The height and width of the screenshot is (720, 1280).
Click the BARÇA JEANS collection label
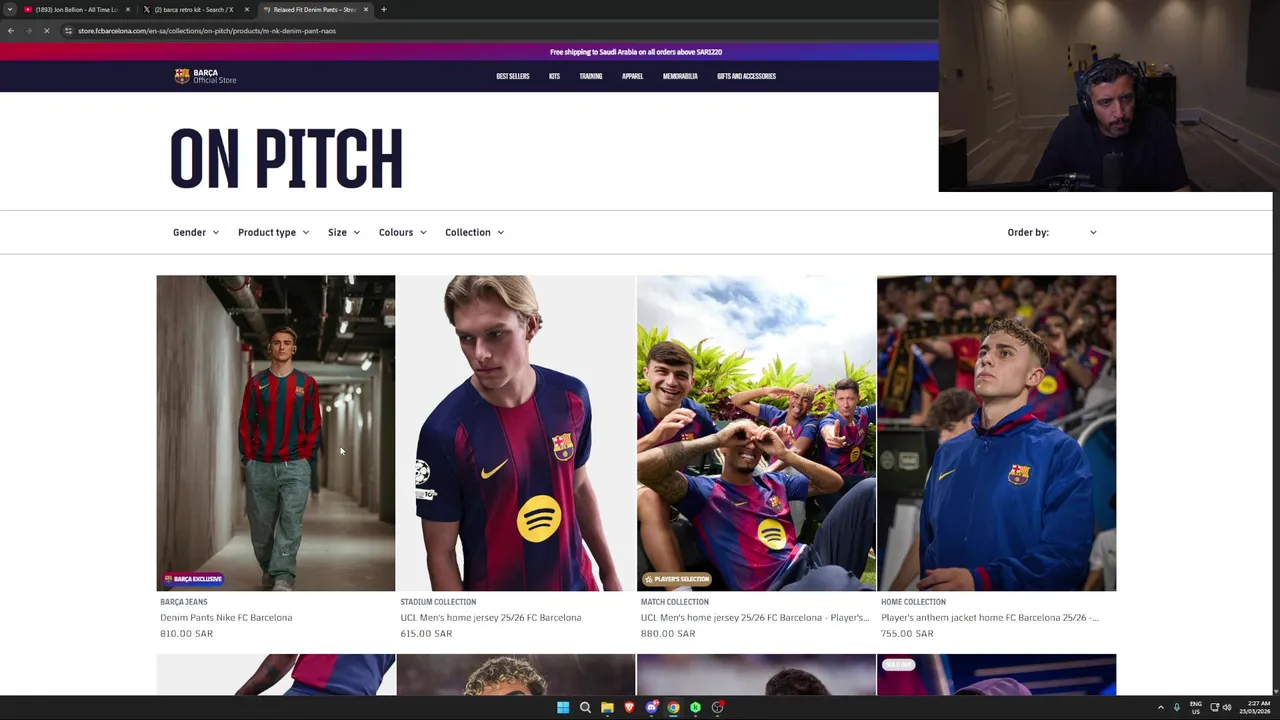click(x=184, y=602)
